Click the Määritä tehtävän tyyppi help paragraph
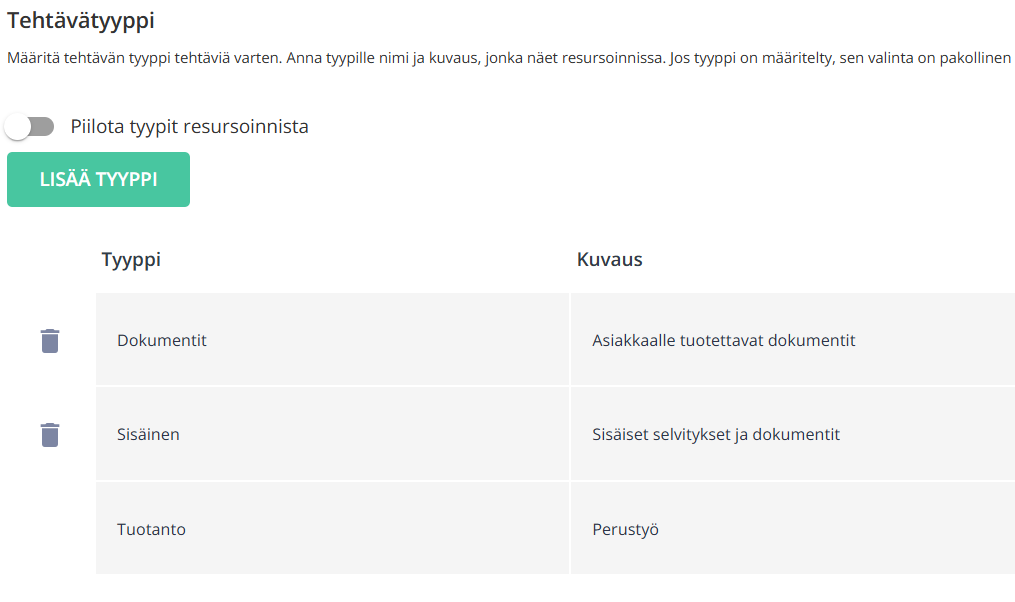Viewport: 1015px width, 602px height. [509, 58]
